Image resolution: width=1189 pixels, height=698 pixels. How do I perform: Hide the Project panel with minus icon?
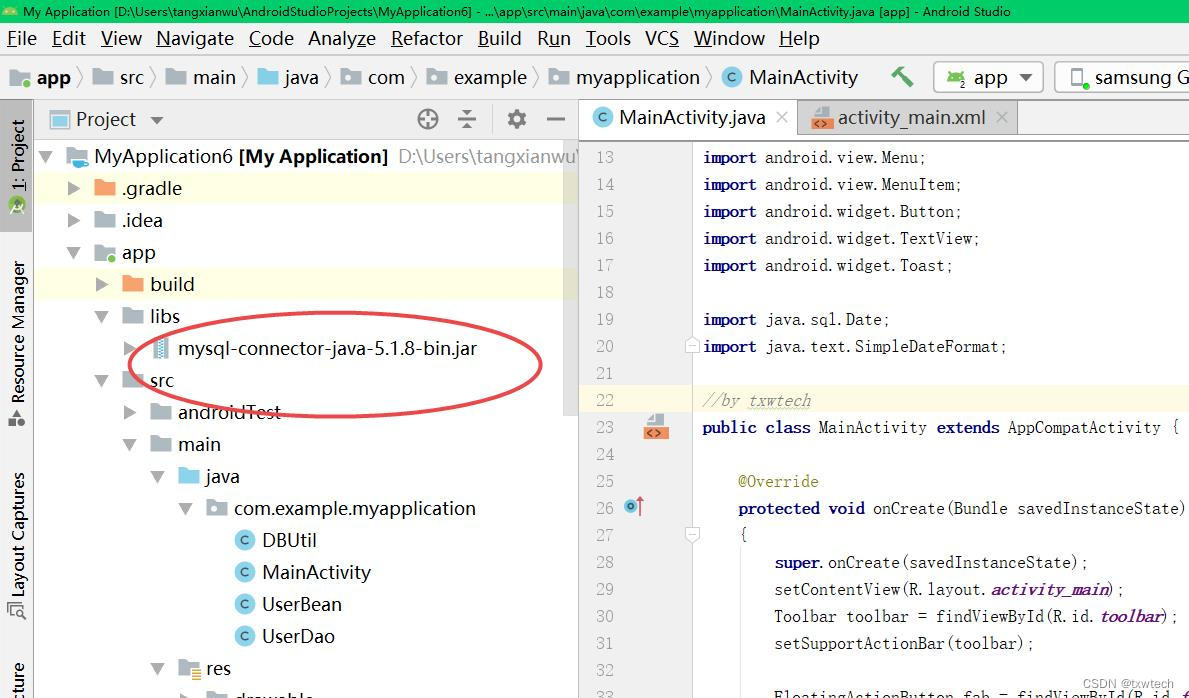tap(556, 119)
